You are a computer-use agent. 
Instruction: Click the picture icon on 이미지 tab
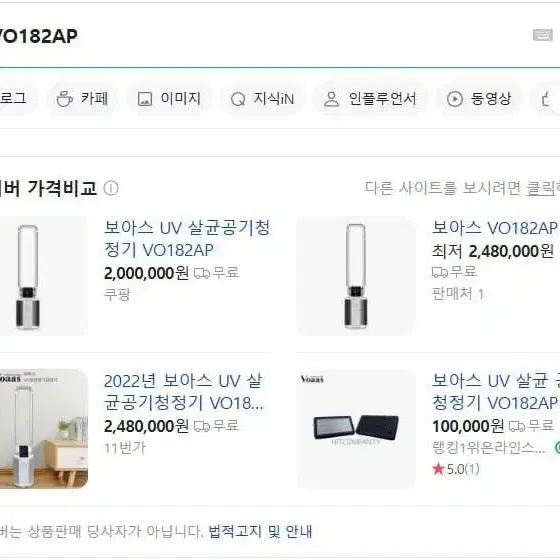click(145, 99)
